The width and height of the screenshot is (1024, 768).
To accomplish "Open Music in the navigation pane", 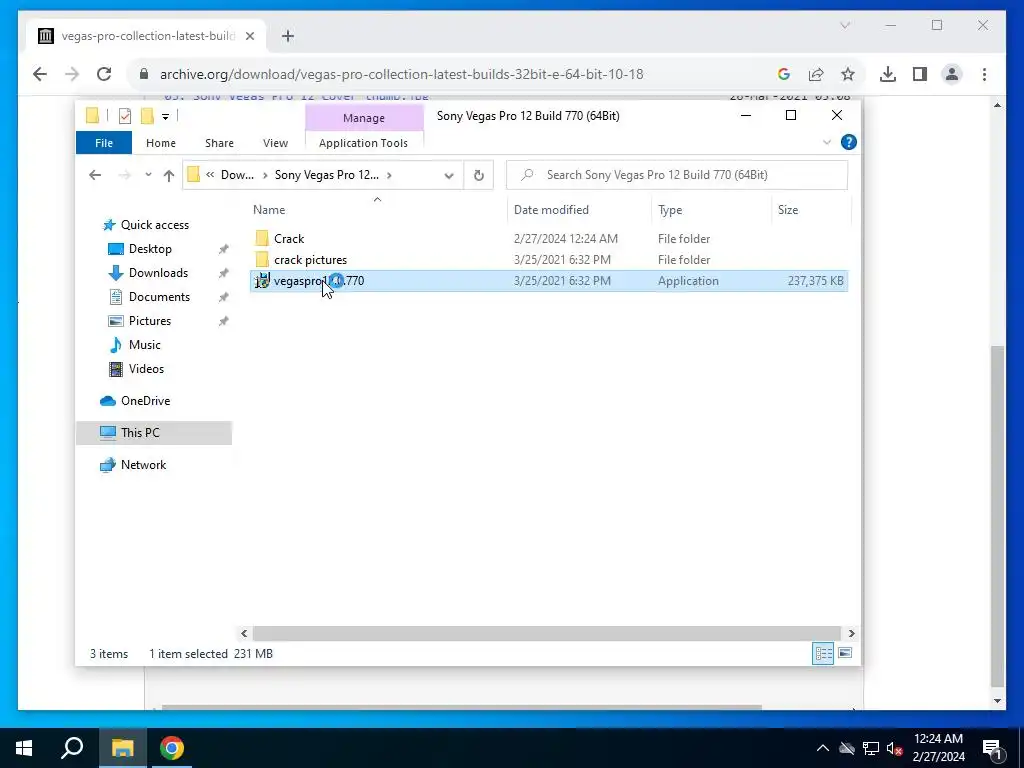I will (x=144, y=345).
